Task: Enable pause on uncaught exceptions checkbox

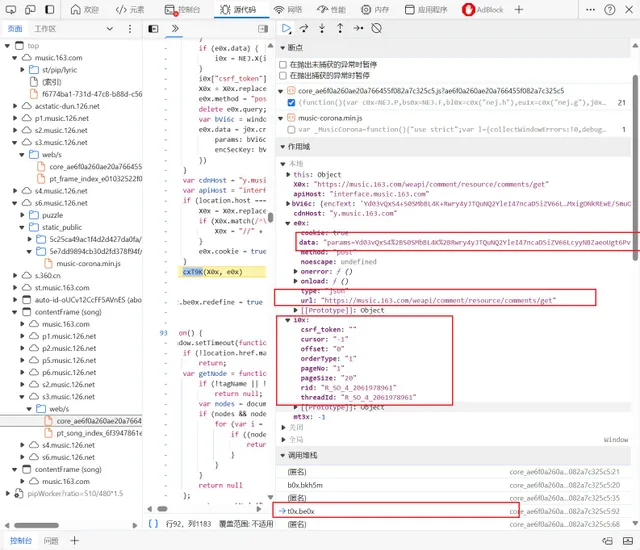Action: tap(283, 64)
